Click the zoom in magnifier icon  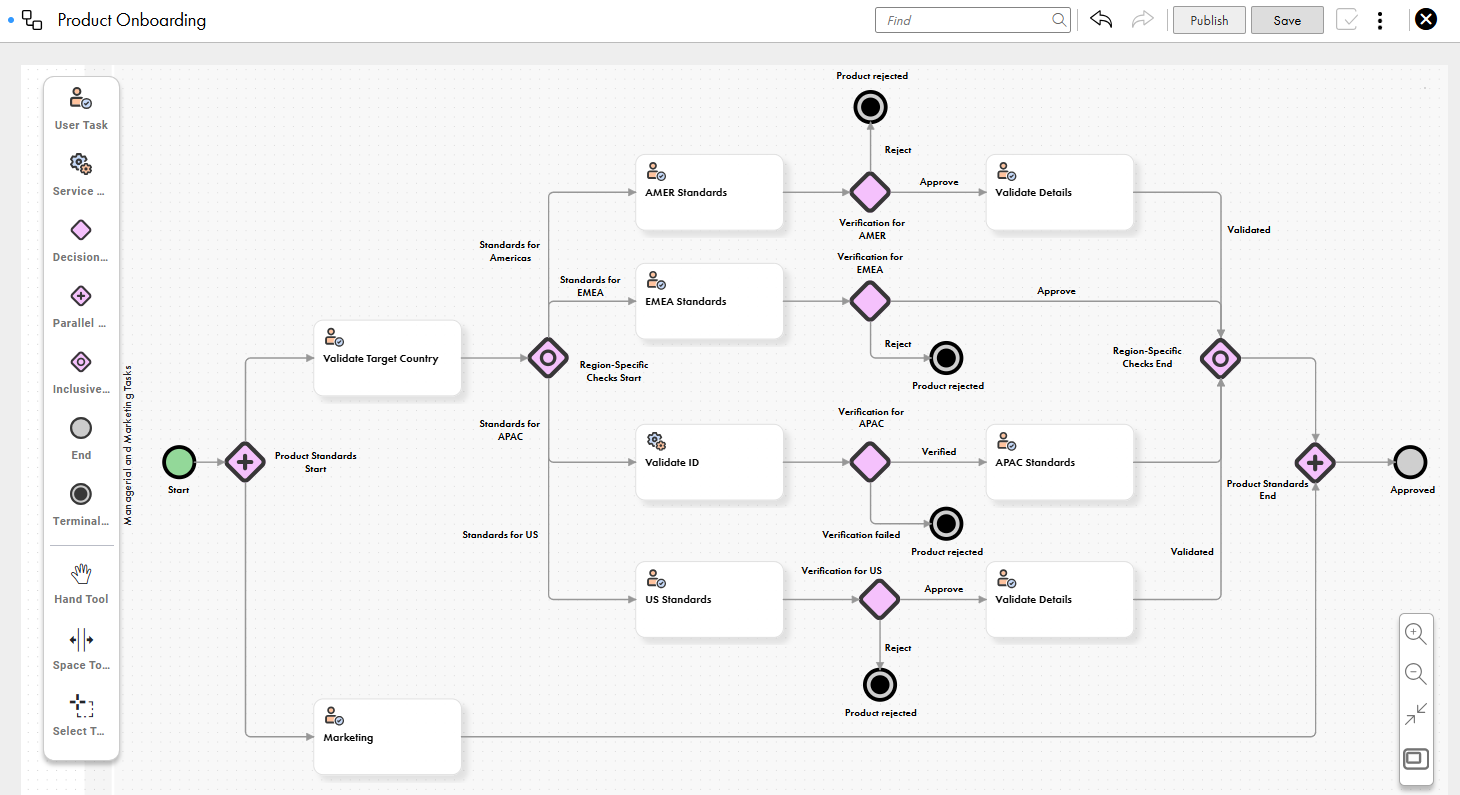pos(1416,634)
